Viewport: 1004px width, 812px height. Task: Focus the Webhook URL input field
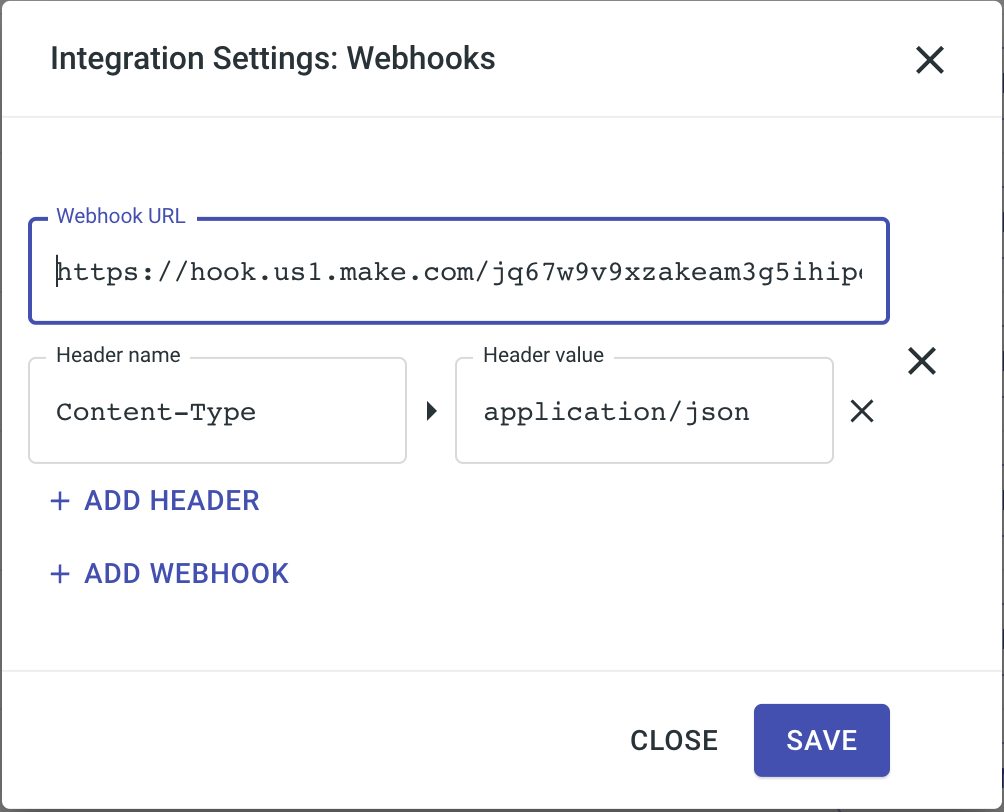tap(458, 271)
